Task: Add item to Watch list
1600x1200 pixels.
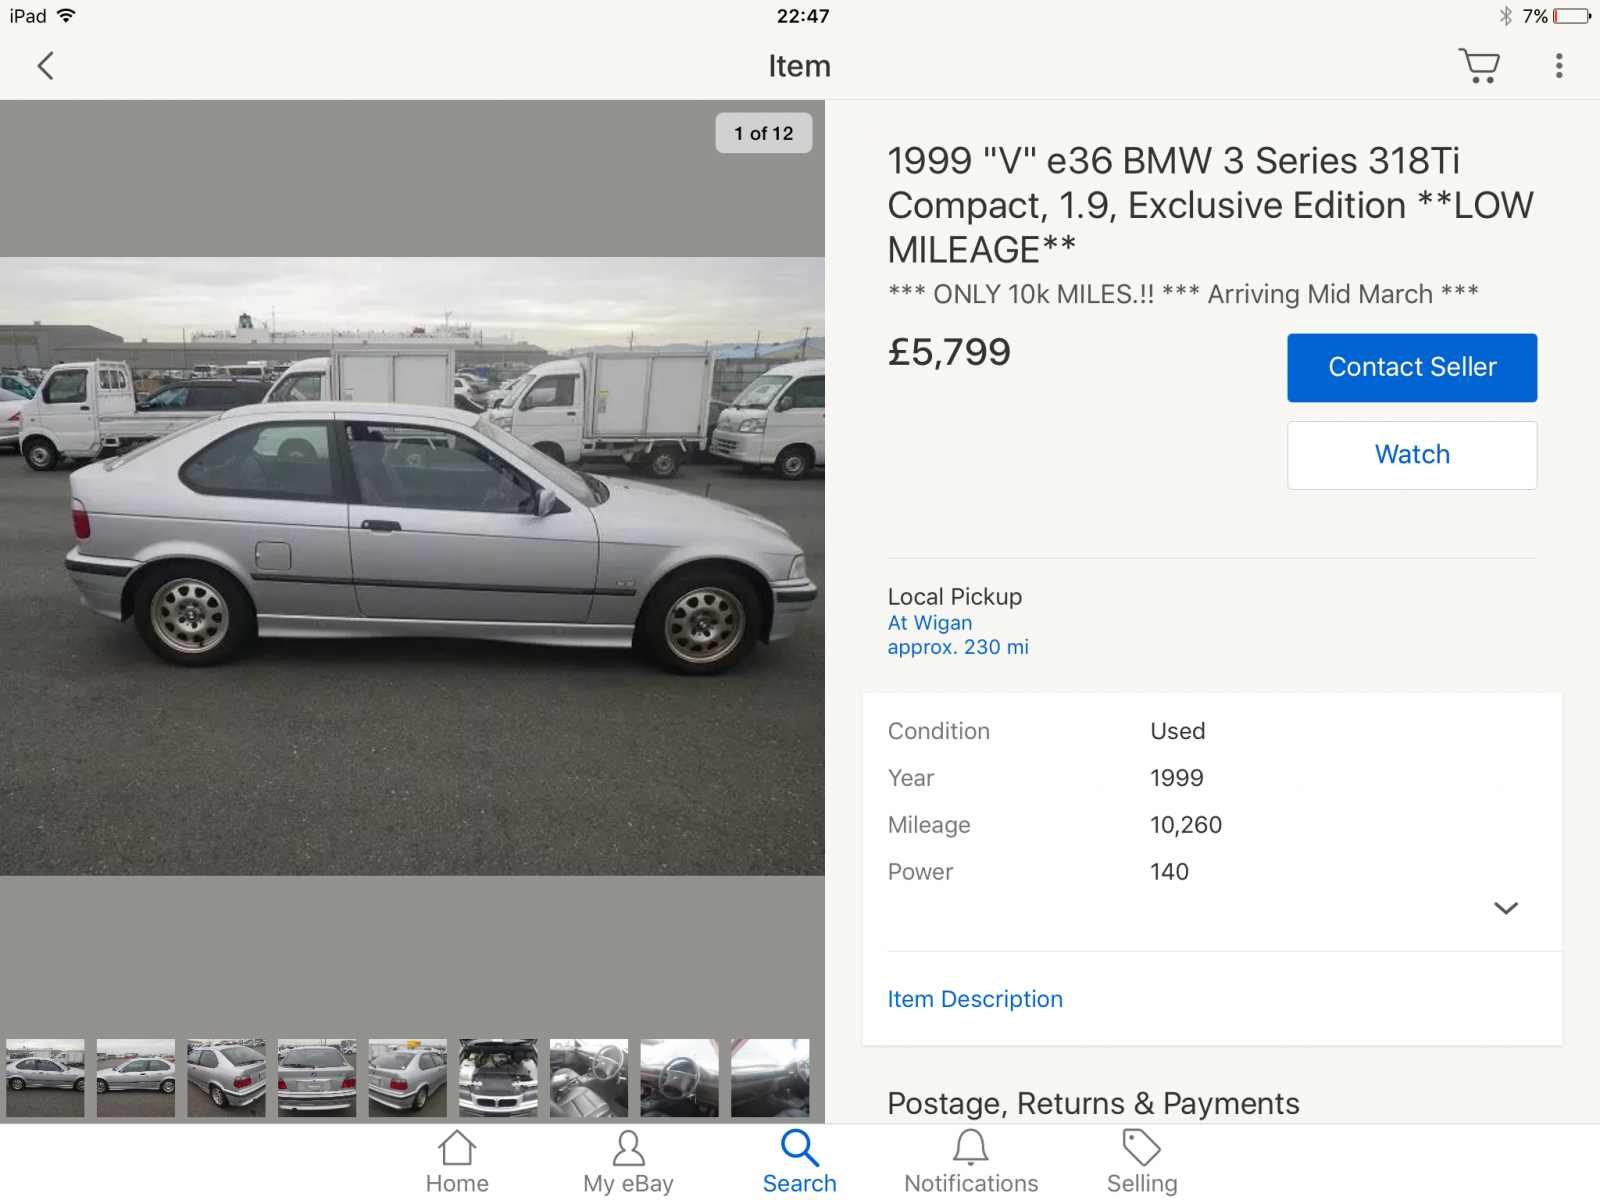Action: click(x=1412, y=455)
